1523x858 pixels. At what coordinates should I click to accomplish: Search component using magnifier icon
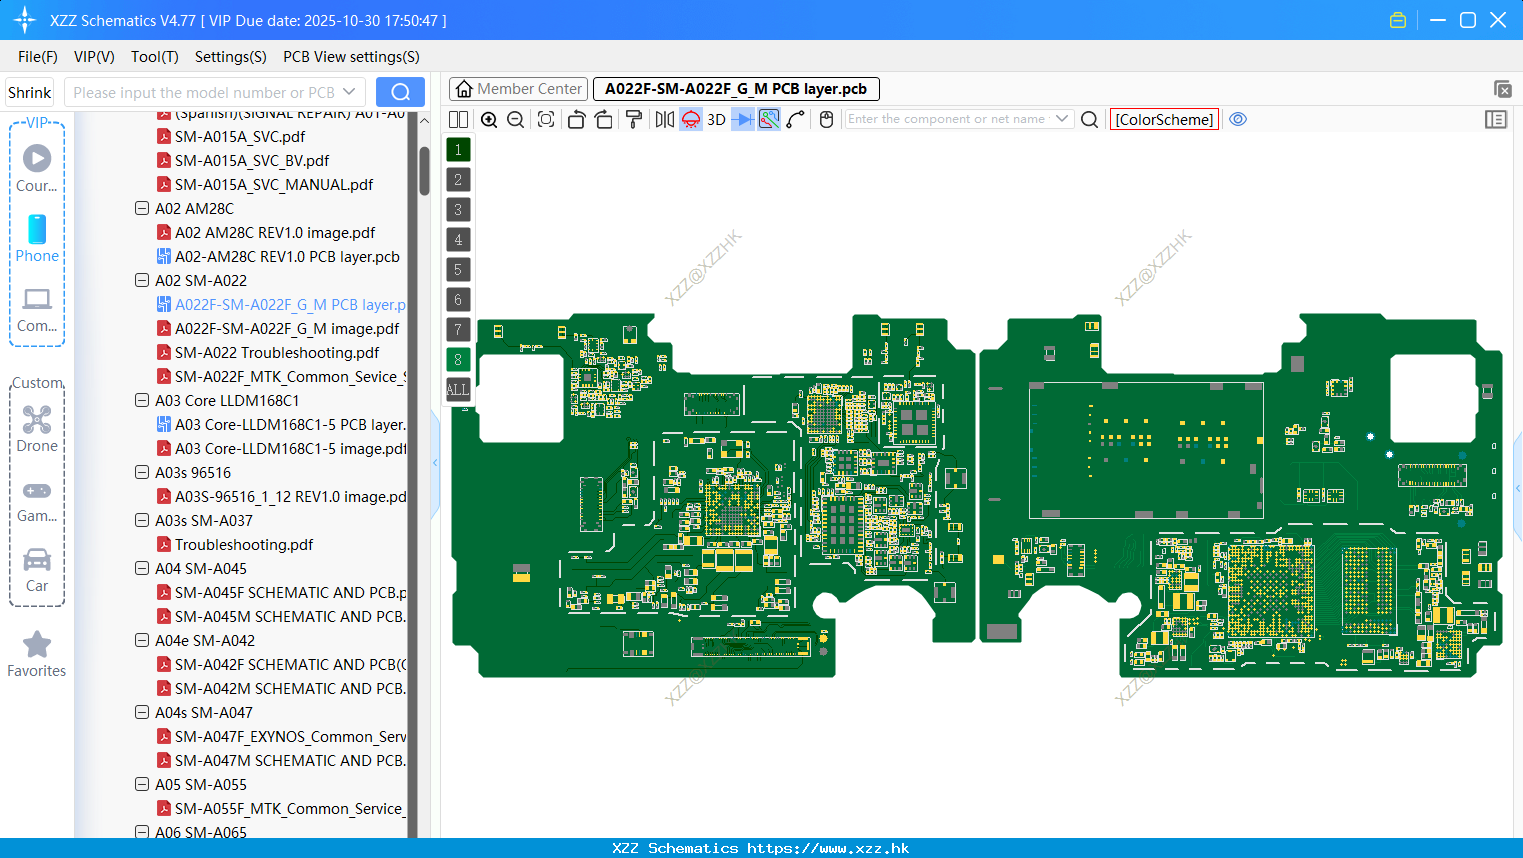point(1090,119)
